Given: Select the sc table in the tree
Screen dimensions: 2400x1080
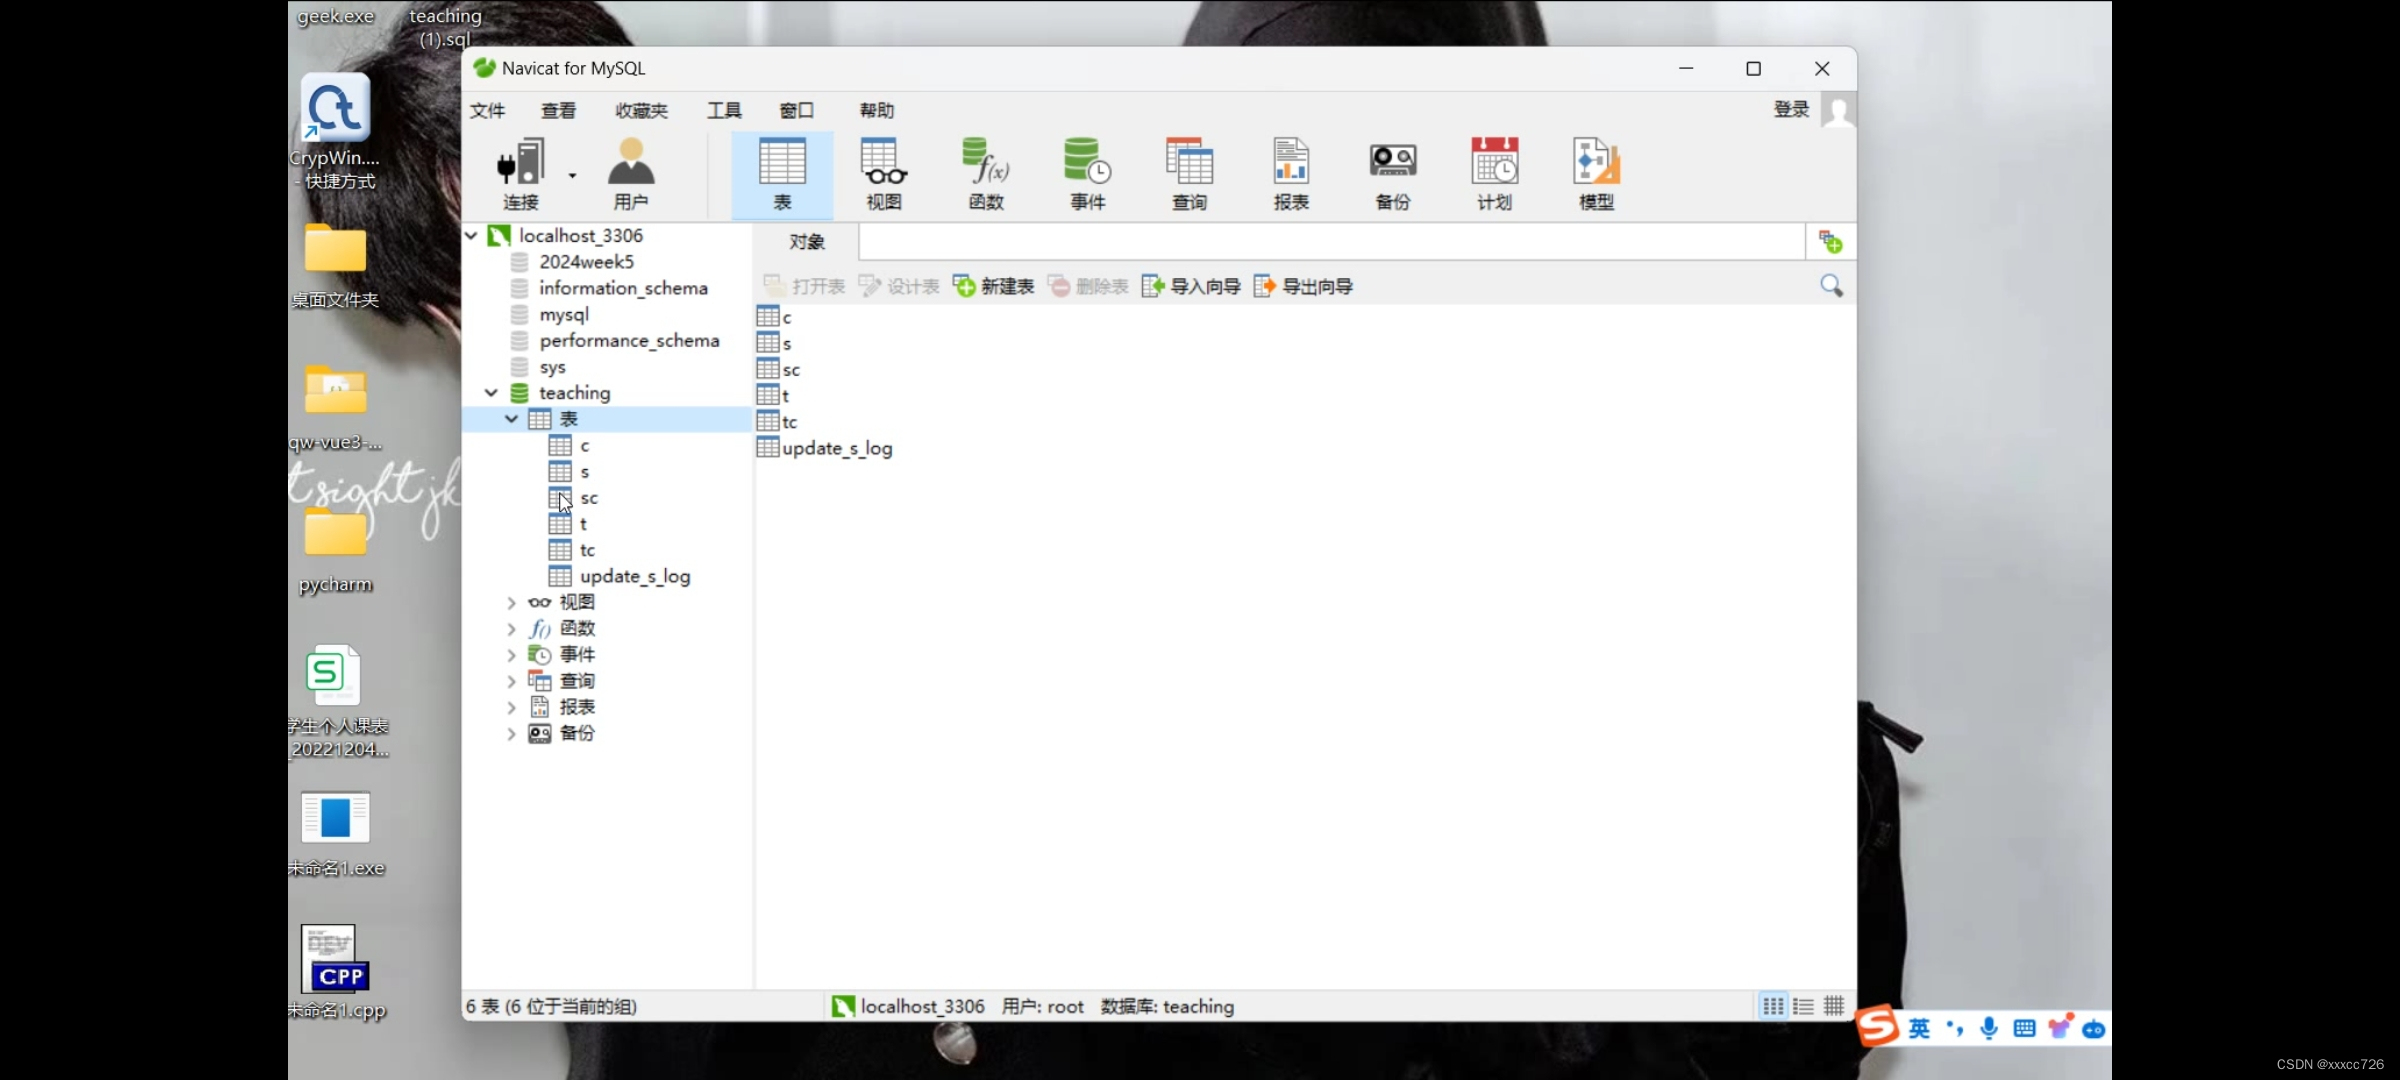Looking at the screenshot, I should [588, 497].
